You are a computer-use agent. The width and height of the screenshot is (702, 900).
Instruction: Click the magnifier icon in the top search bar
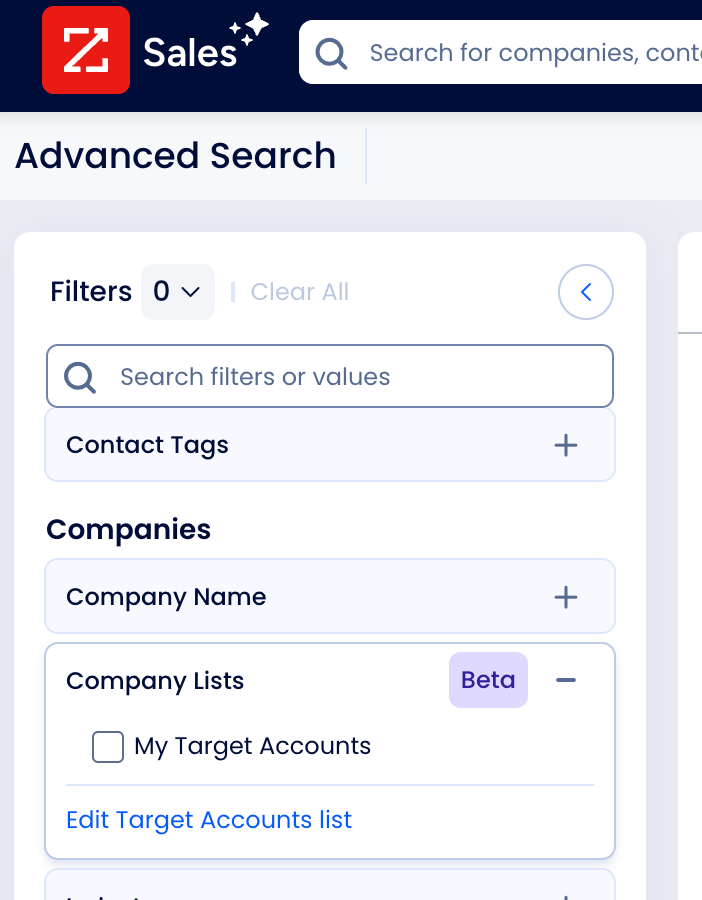[x=330, y=53]
